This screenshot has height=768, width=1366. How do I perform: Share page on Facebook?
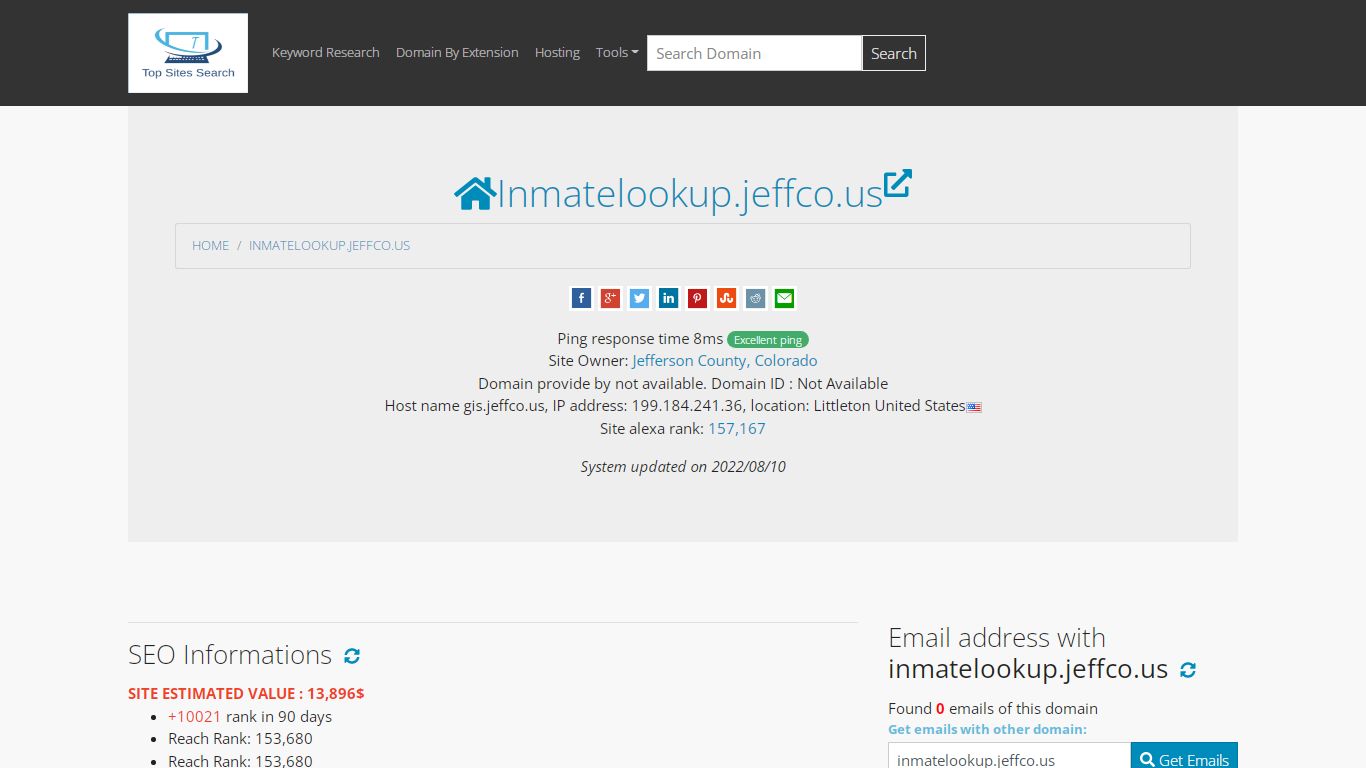582,298
